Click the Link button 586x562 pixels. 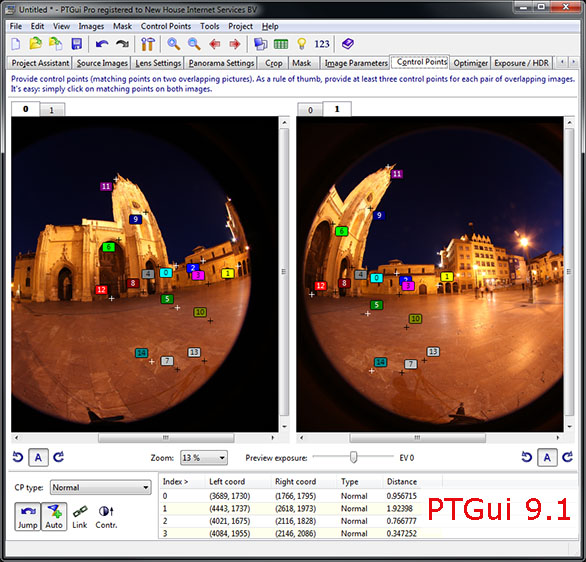80,517
